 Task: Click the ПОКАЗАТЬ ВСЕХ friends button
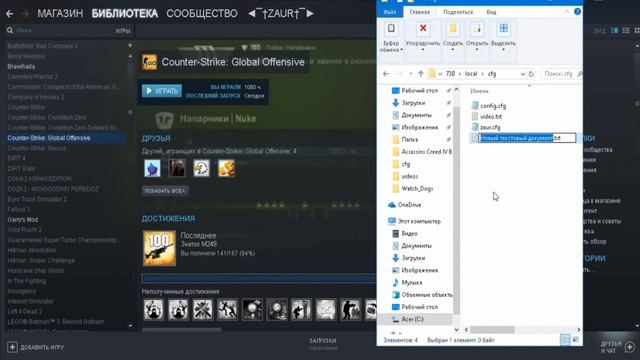pyautogui.click(x=164, y=191)
